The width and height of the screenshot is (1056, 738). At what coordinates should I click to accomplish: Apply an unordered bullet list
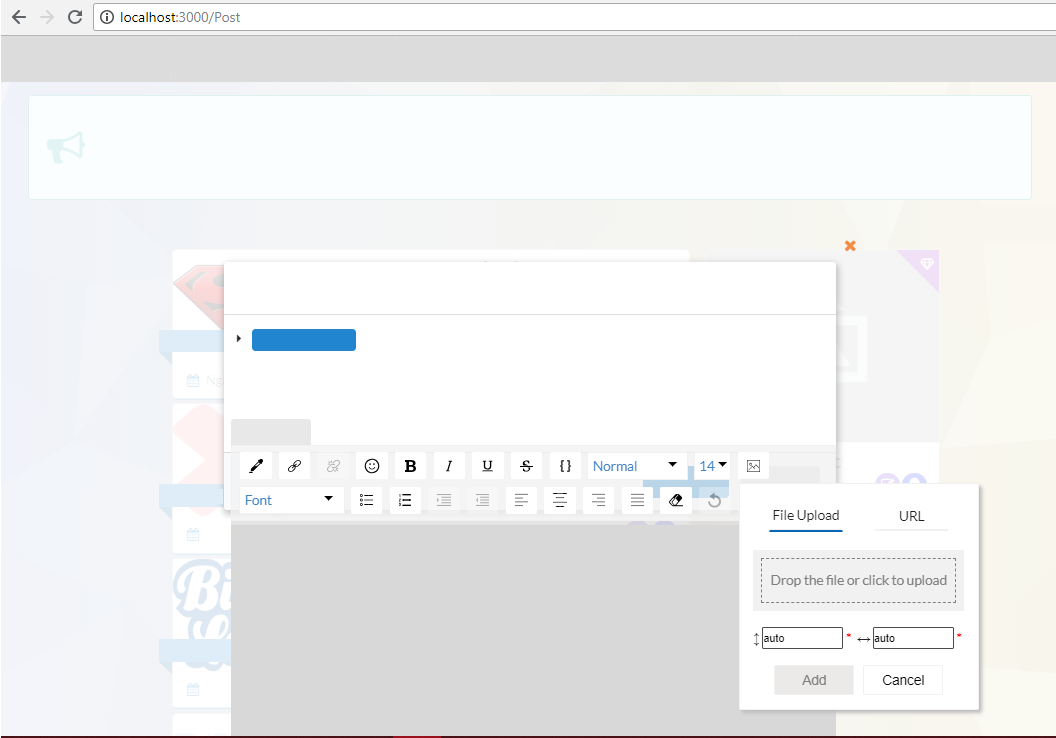[x=366, y=500]
